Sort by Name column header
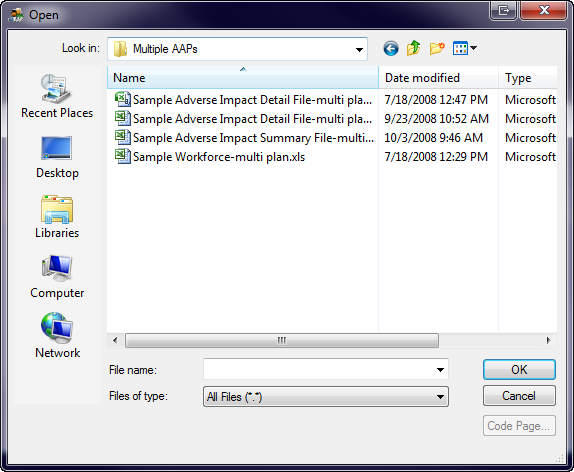Viewport: 574px width, 472px height. click(243, 78)
